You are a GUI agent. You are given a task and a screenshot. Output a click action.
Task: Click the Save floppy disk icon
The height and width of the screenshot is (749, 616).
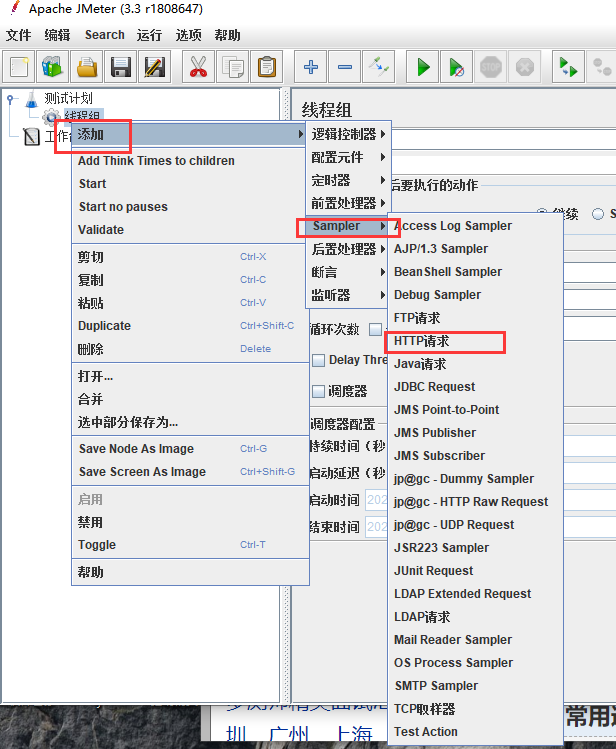121,67
